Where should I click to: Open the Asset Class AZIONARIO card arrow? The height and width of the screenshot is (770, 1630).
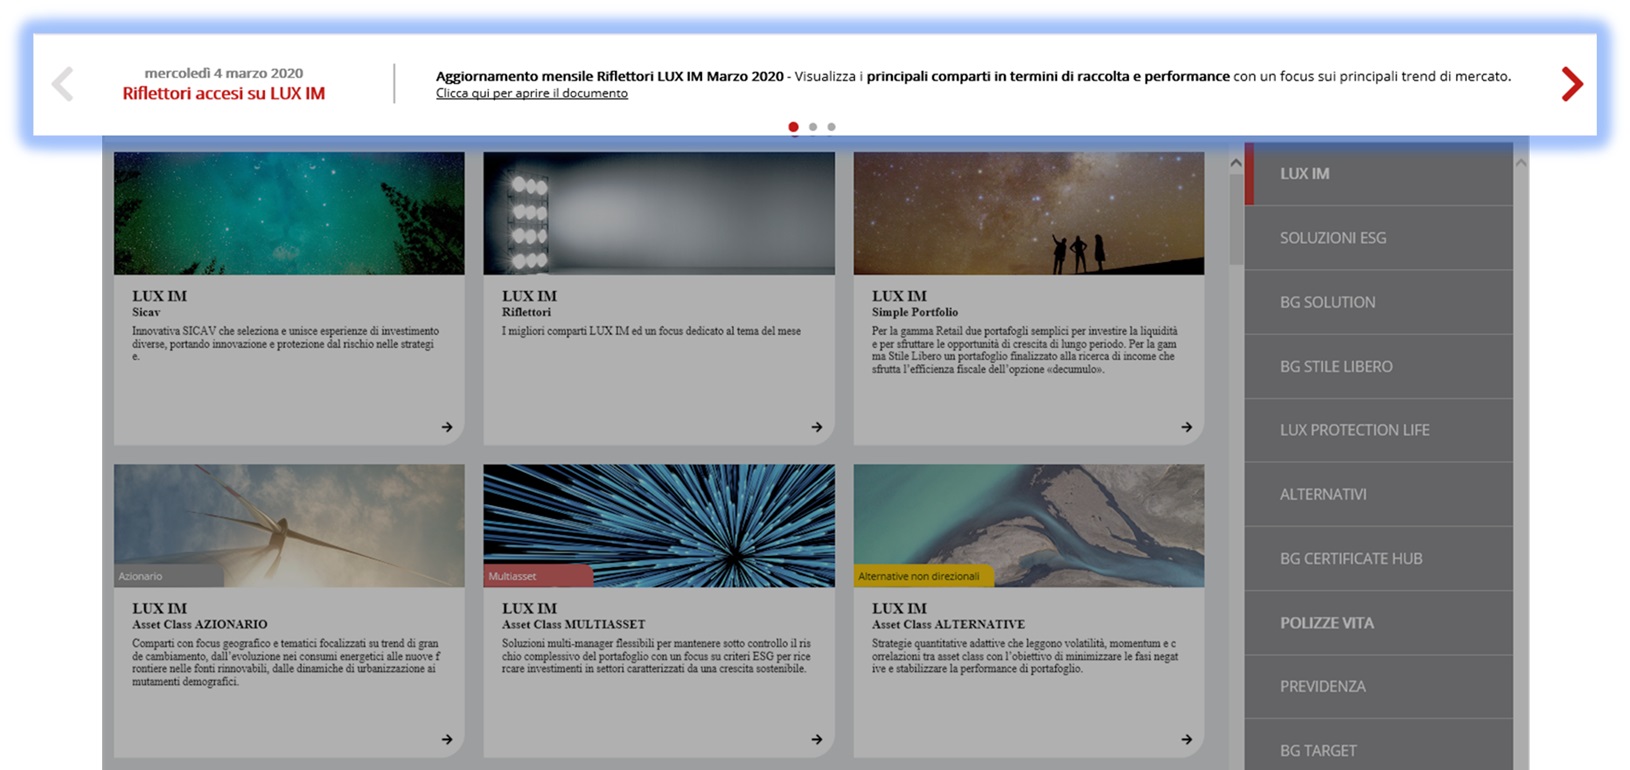[x=447, y=740]
